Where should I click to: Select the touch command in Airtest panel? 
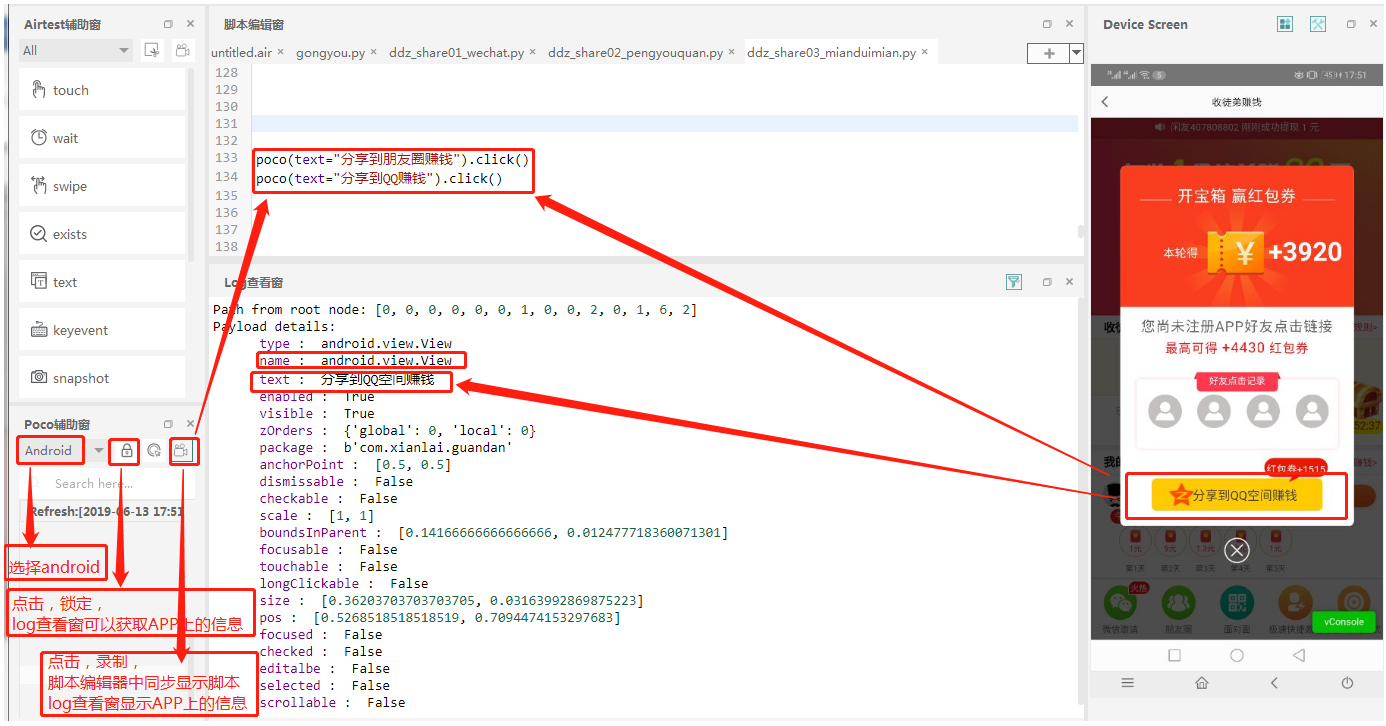(102, 90)
